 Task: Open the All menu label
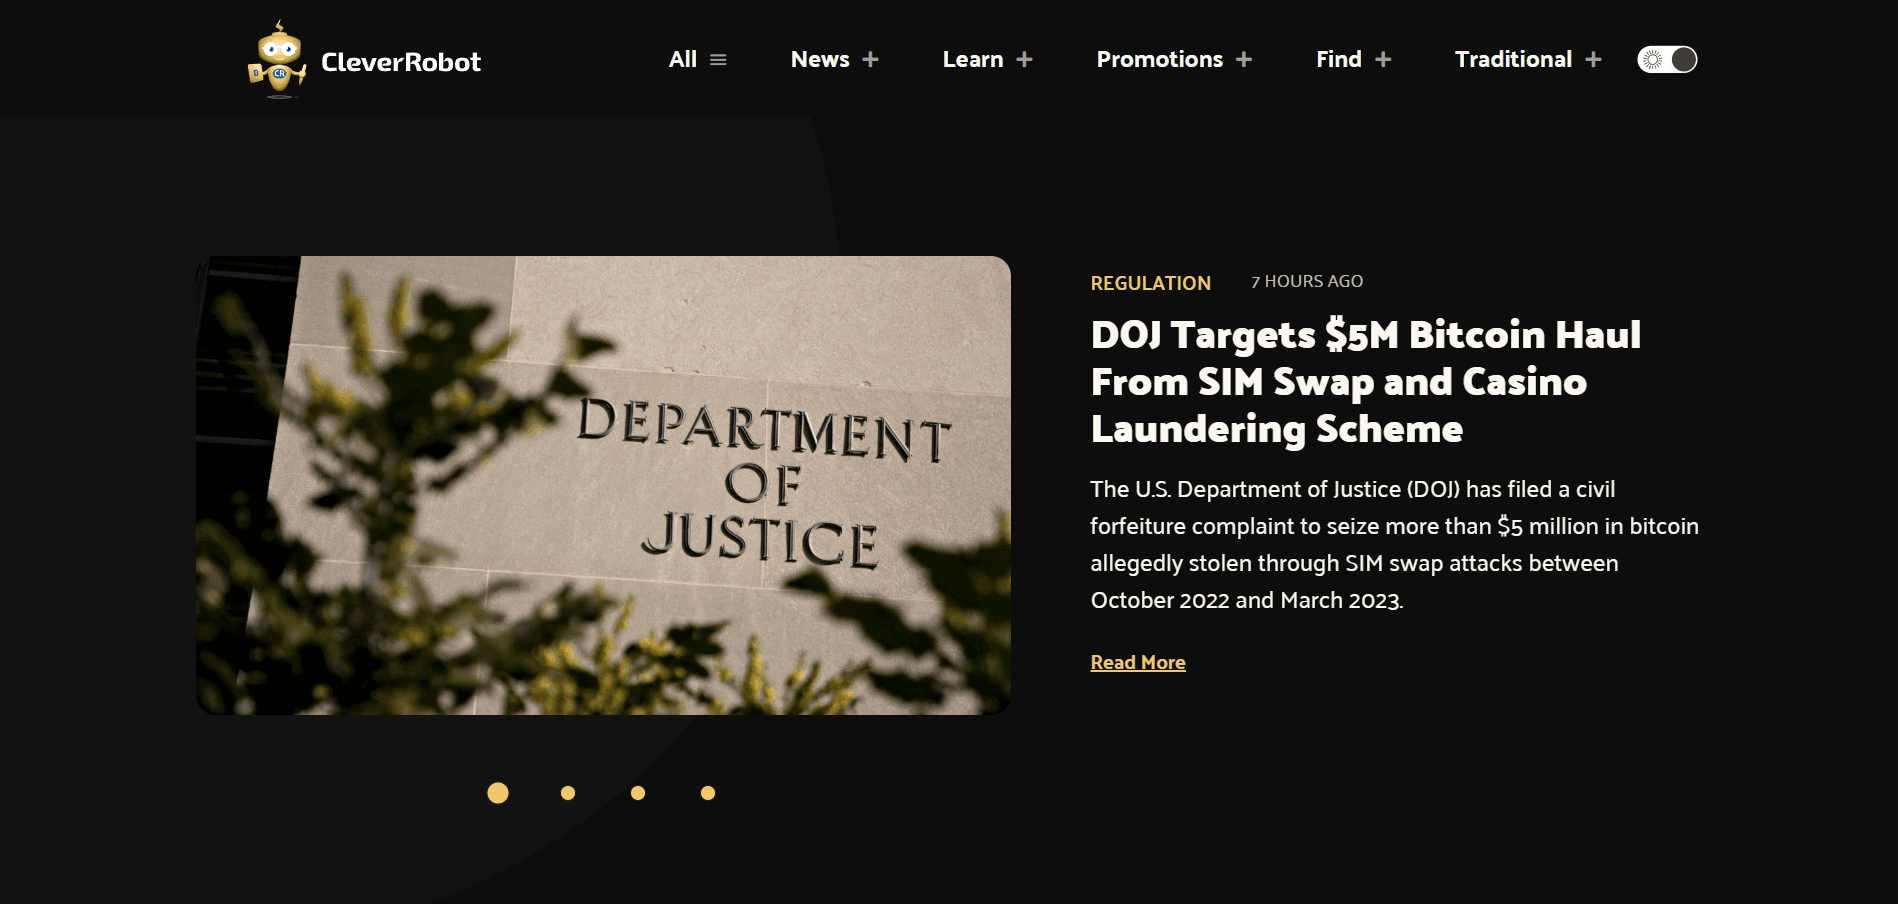coord(683,59)
